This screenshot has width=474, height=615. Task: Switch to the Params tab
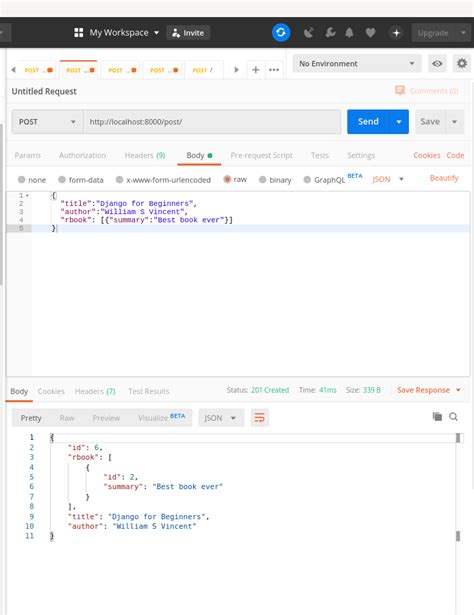tap(27, 155)
